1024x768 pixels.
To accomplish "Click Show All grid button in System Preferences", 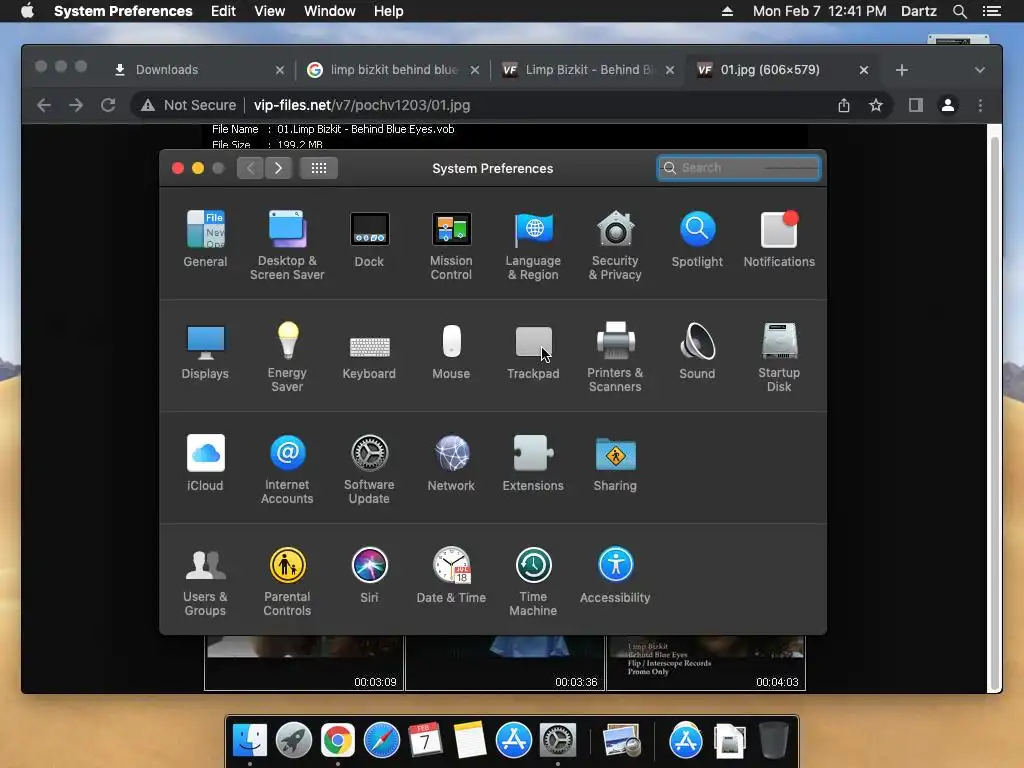I will pyautogui.click(x=319, y=168).
